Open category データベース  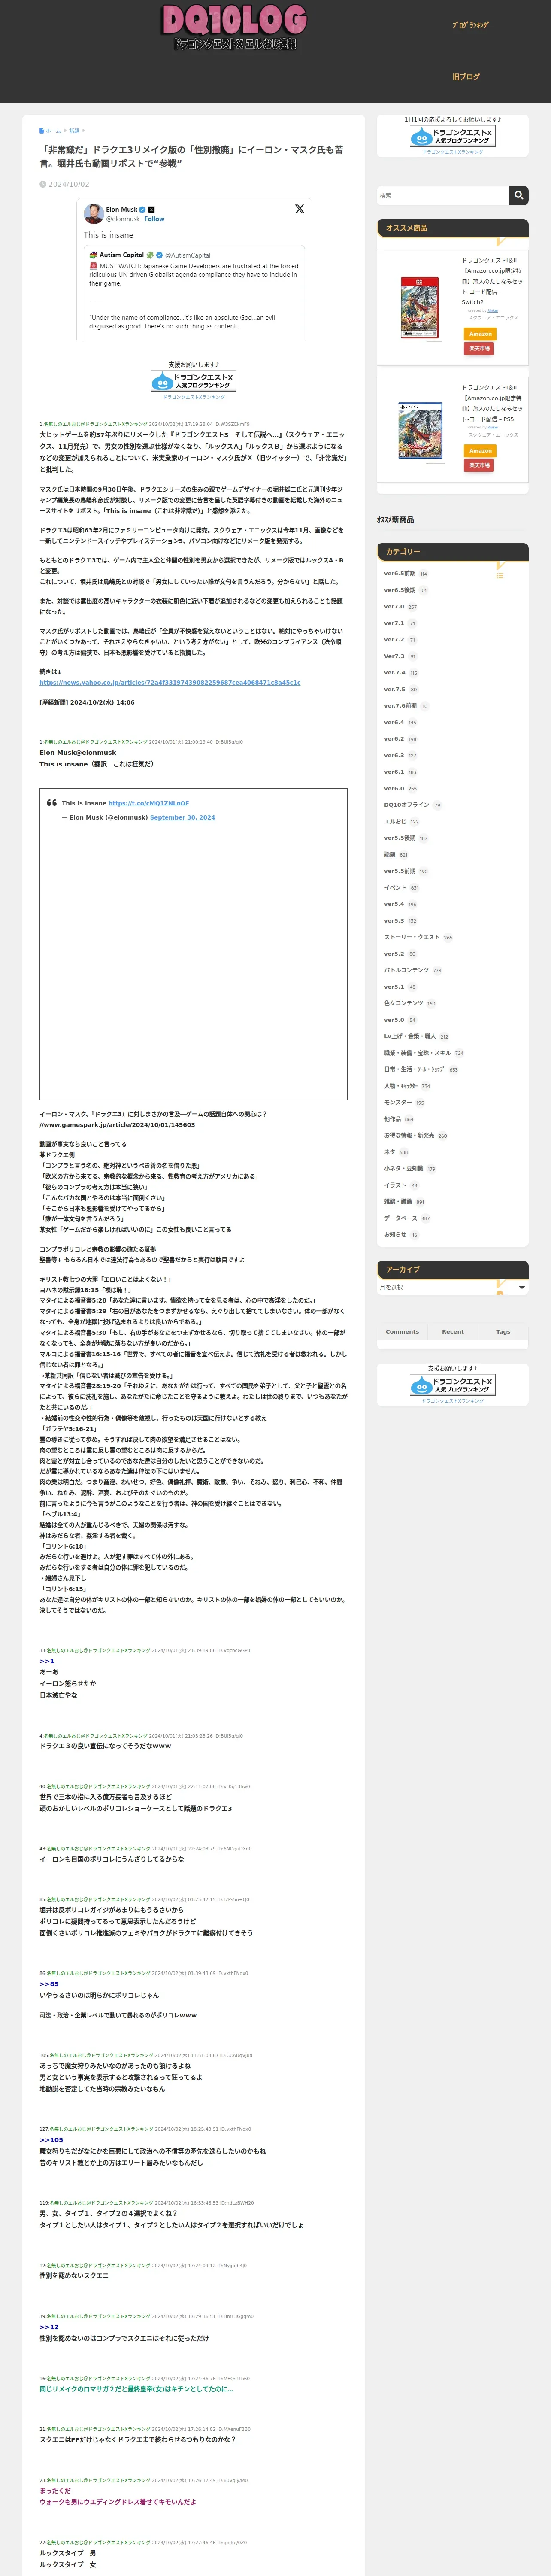point(400,1218)
